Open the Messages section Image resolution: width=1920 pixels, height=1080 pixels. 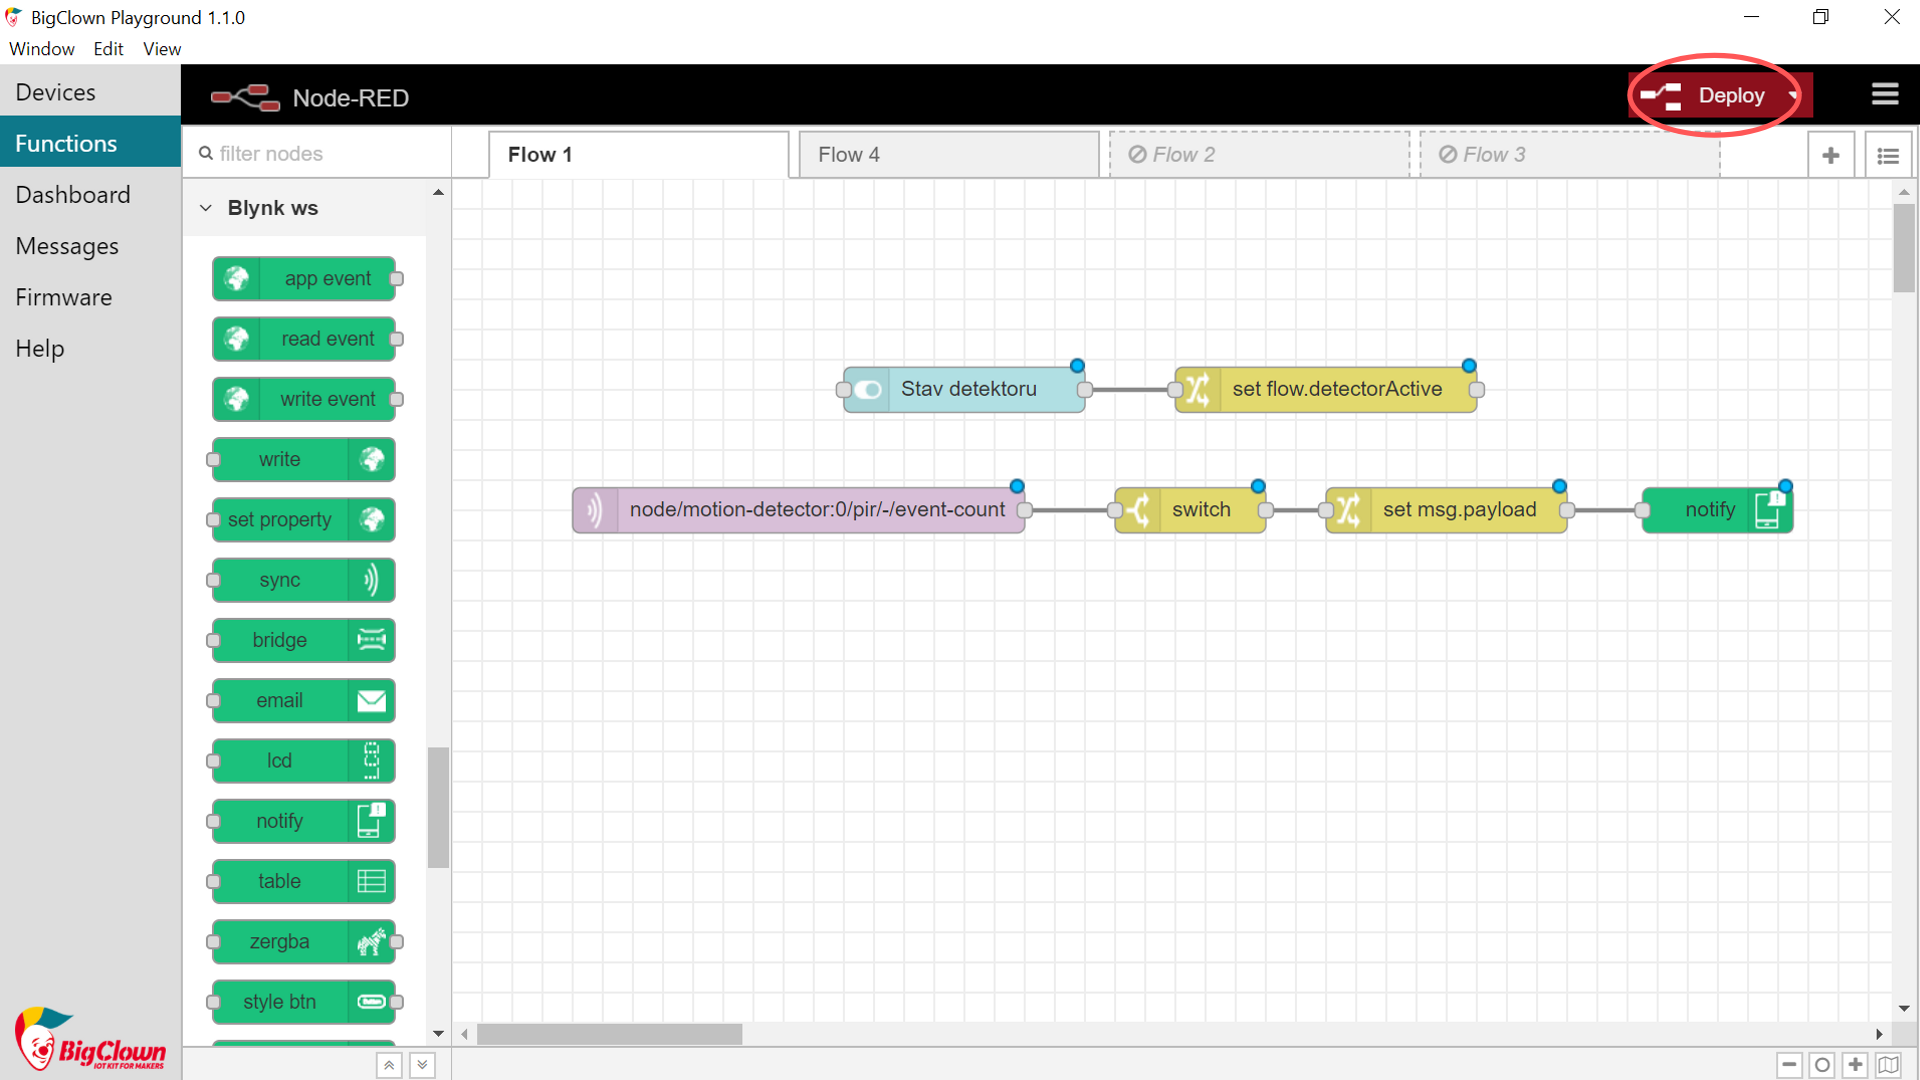(x=90, y=246)
